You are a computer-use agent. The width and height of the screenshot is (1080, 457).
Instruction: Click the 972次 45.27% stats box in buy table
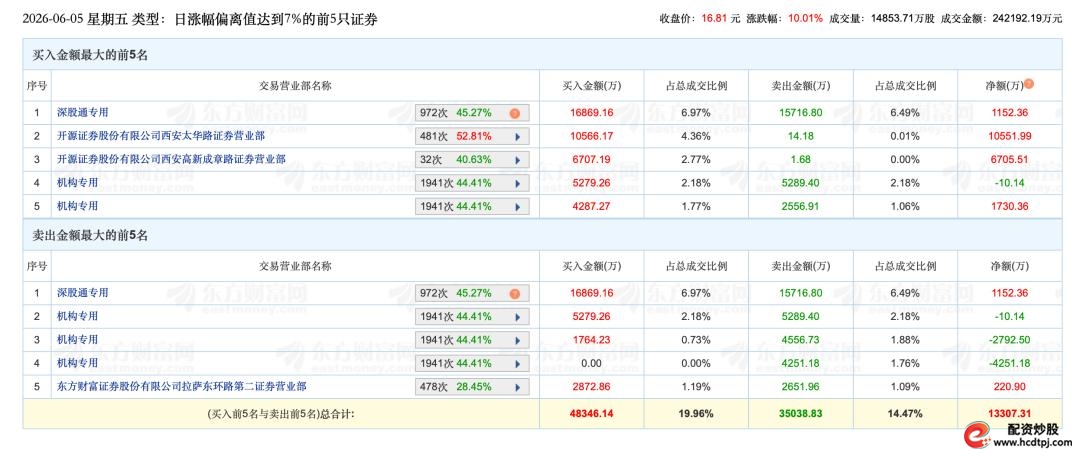pos(472,113)
